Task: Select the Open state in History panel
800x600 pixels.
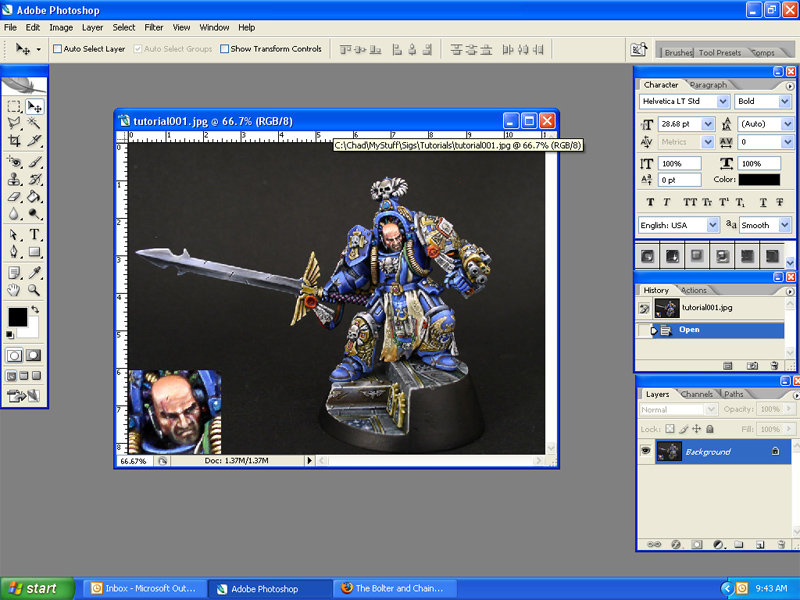Action: coord(690,330)
